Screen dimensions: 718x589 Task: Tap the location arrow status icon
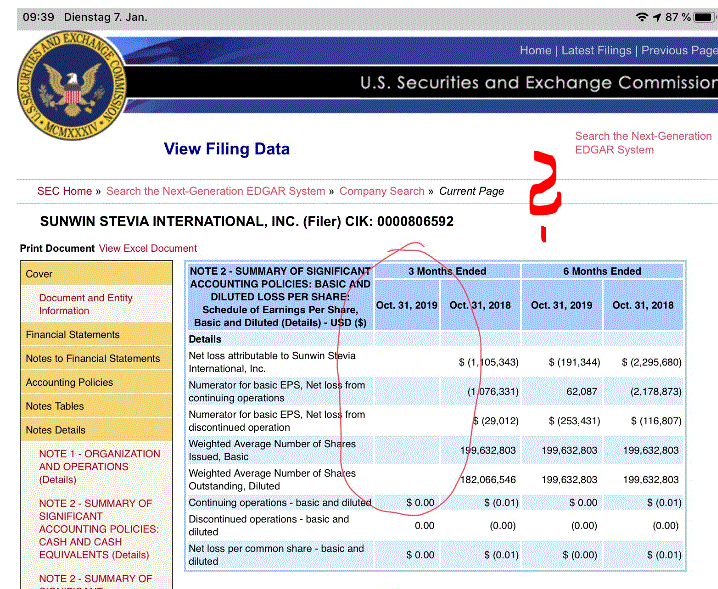pyautogui.click(x=657, y=17)
